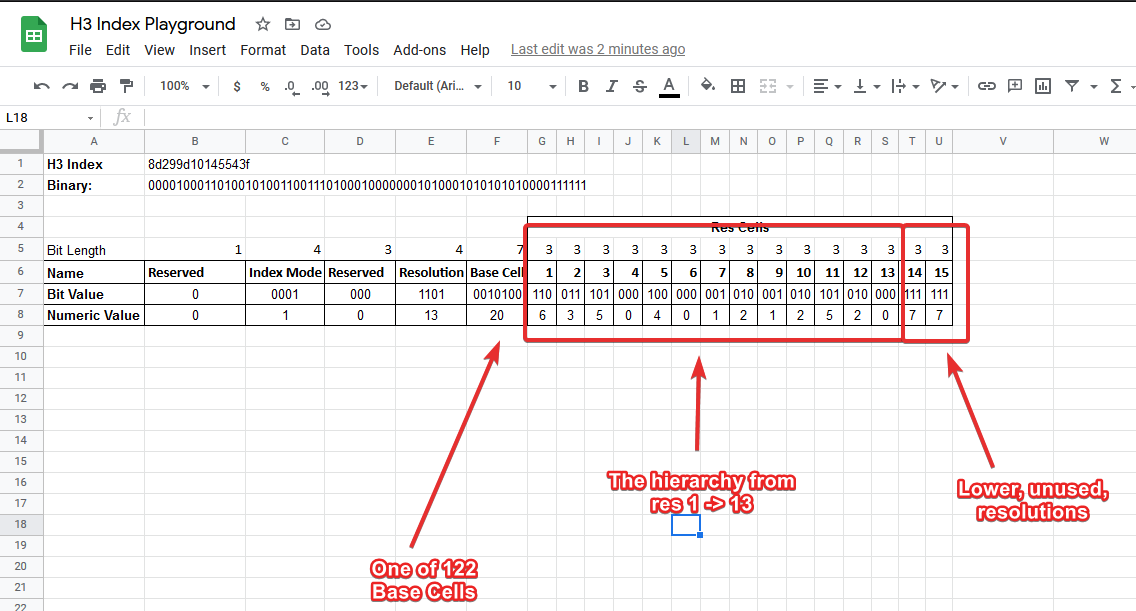This screenshot has width=1136, height=611.
Task: Expand the Merge cells dropdown arrow
Action: 790,86
